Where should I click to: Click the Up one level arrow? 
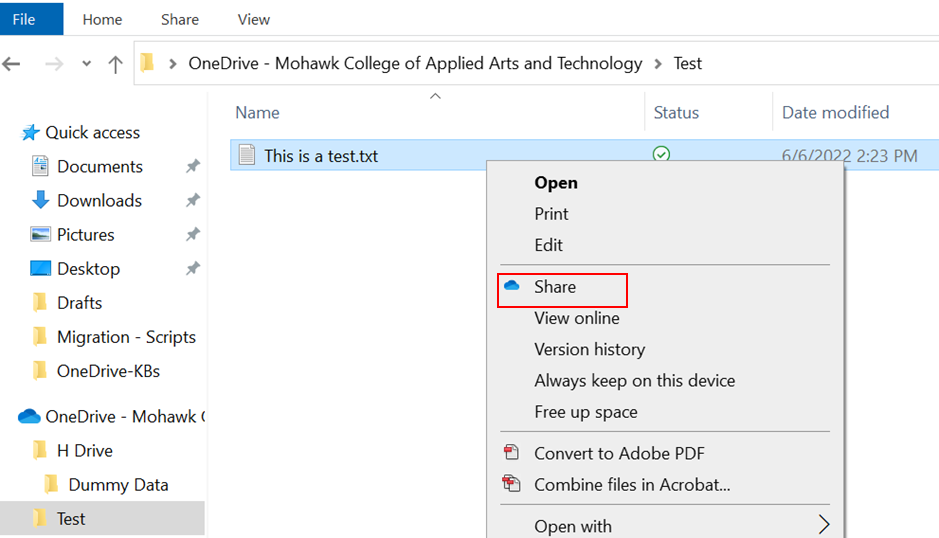(x=115, y=64)
